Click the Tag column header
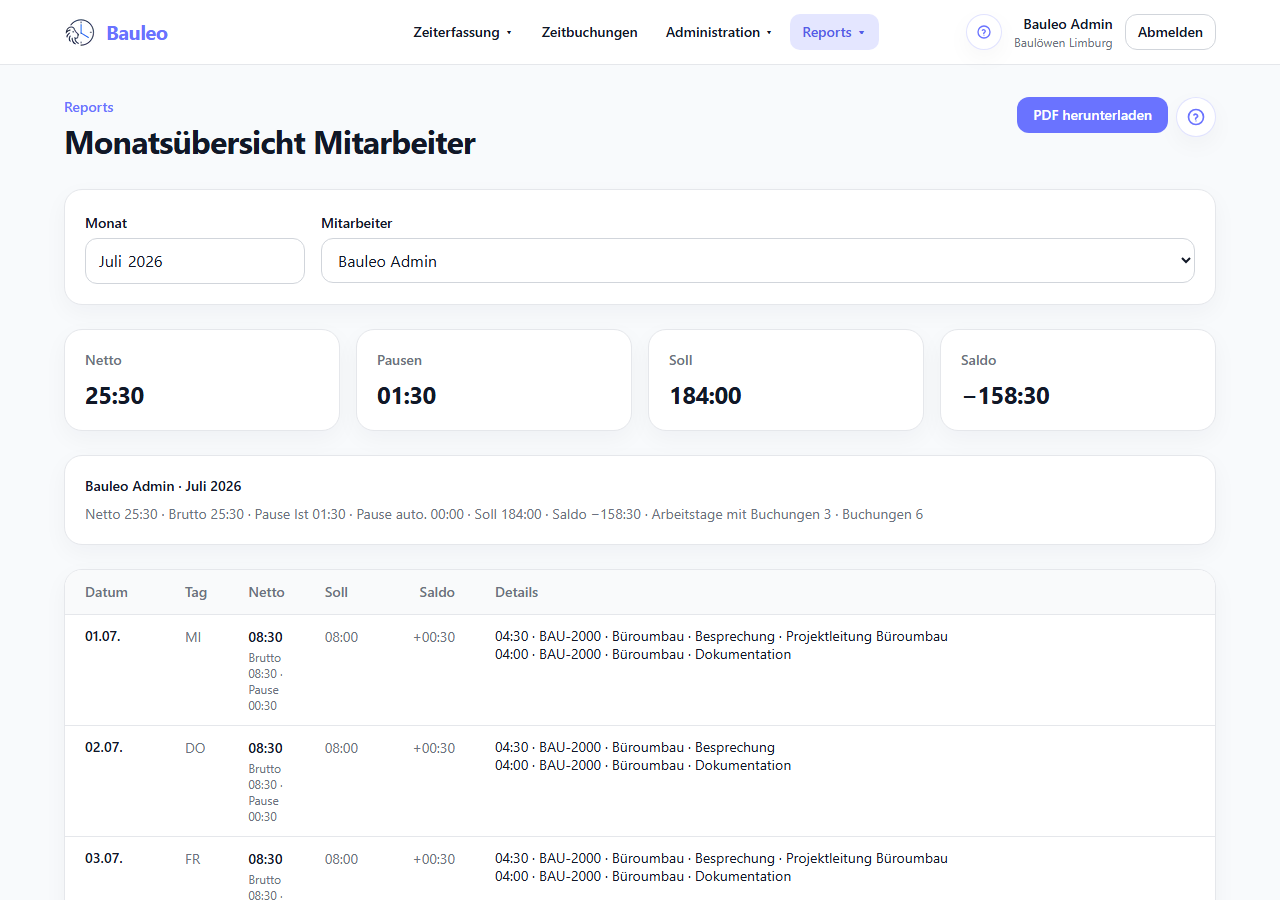The width and height of the screenshot is (1280, 900). tap(196, 592)
